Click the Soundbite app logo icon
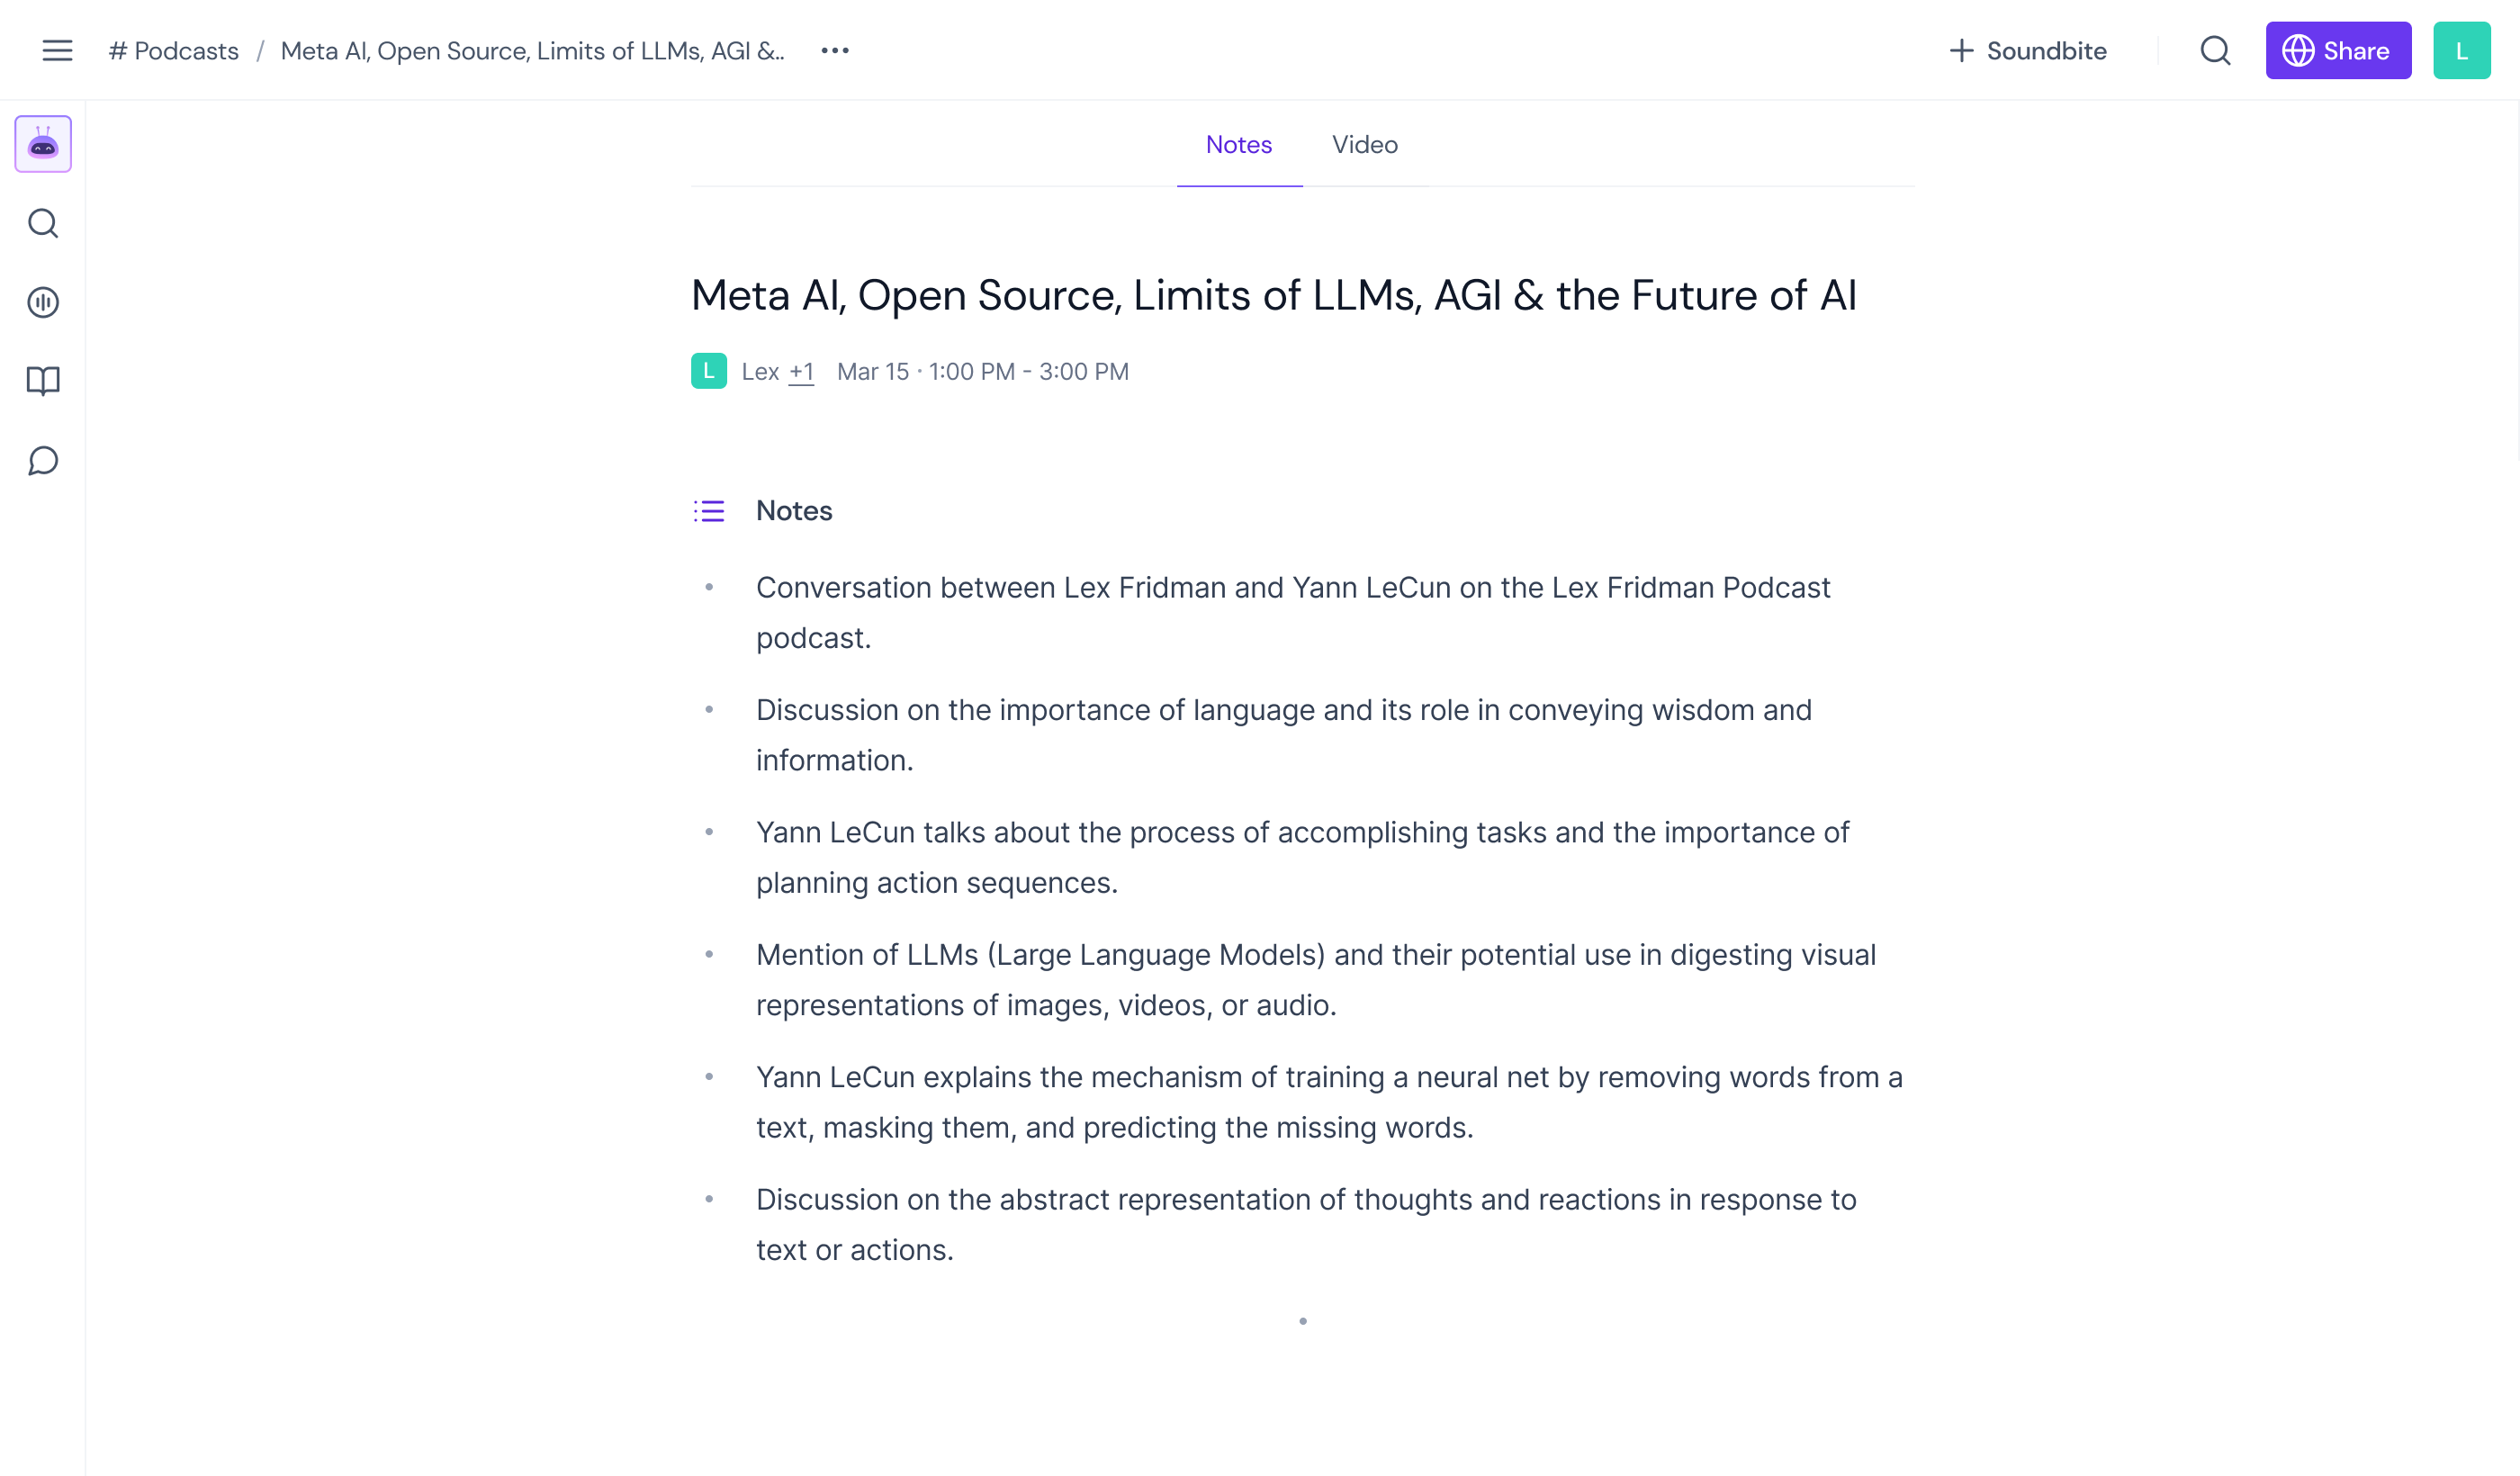The height and width of the screenshot is (1476, 2520). point(44,144)
